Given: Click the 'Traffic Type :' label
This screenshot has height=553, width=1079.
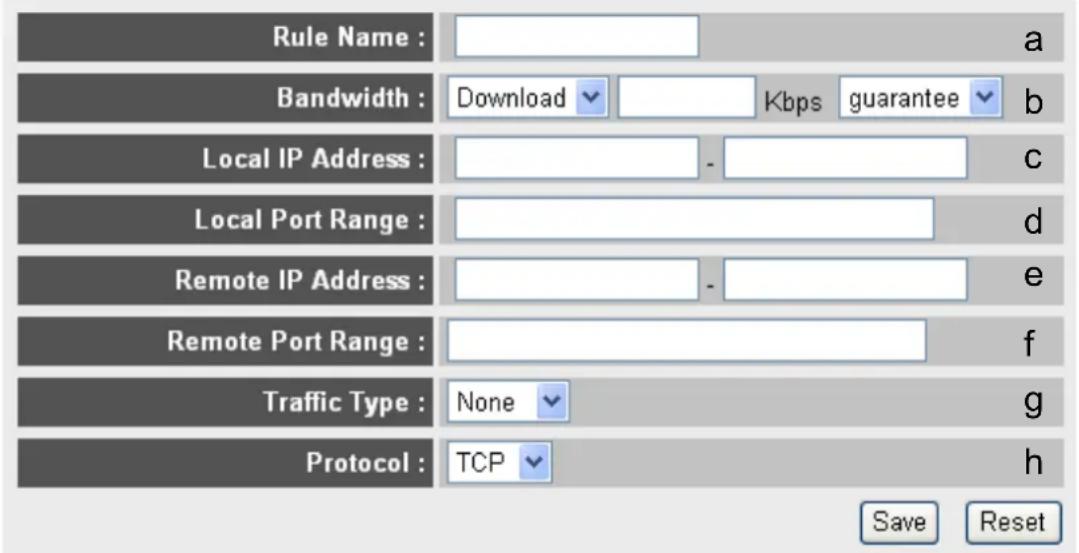Looking at the screenshot, I should pyautogui.click(x=345, y=402).
